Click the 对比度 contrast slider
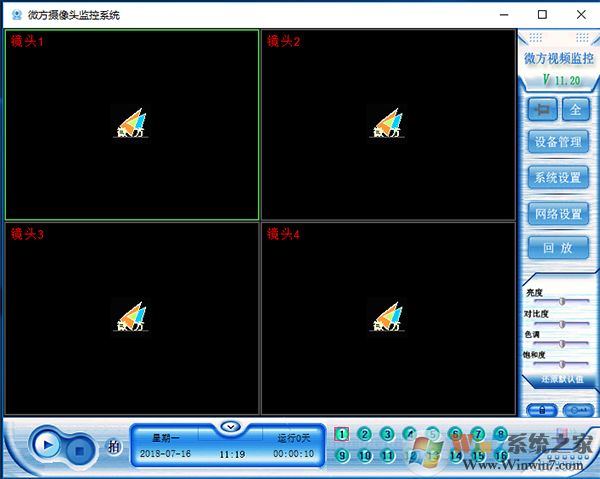Viewport: 600px width, 479px height. (562, 324)
